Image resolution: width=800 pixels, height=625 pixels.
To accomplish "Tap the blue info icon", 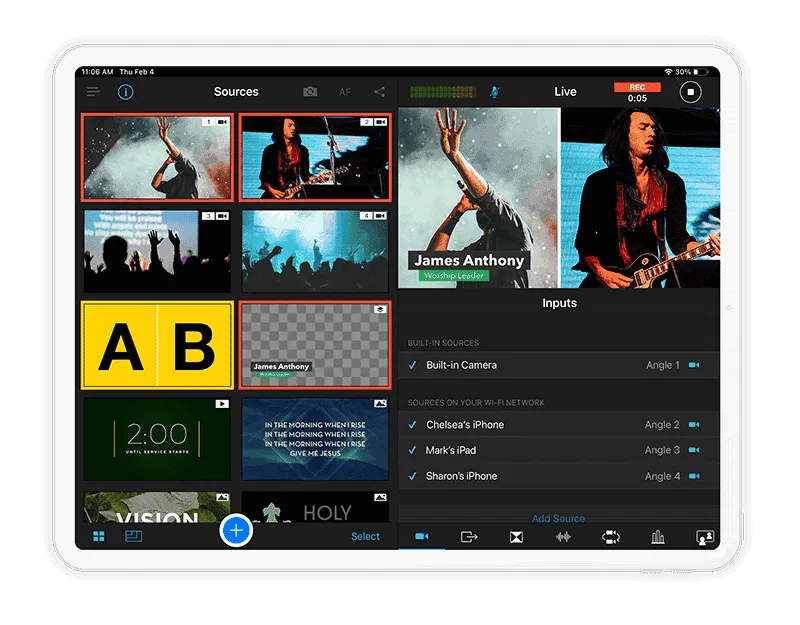I will tap(126, 92).
